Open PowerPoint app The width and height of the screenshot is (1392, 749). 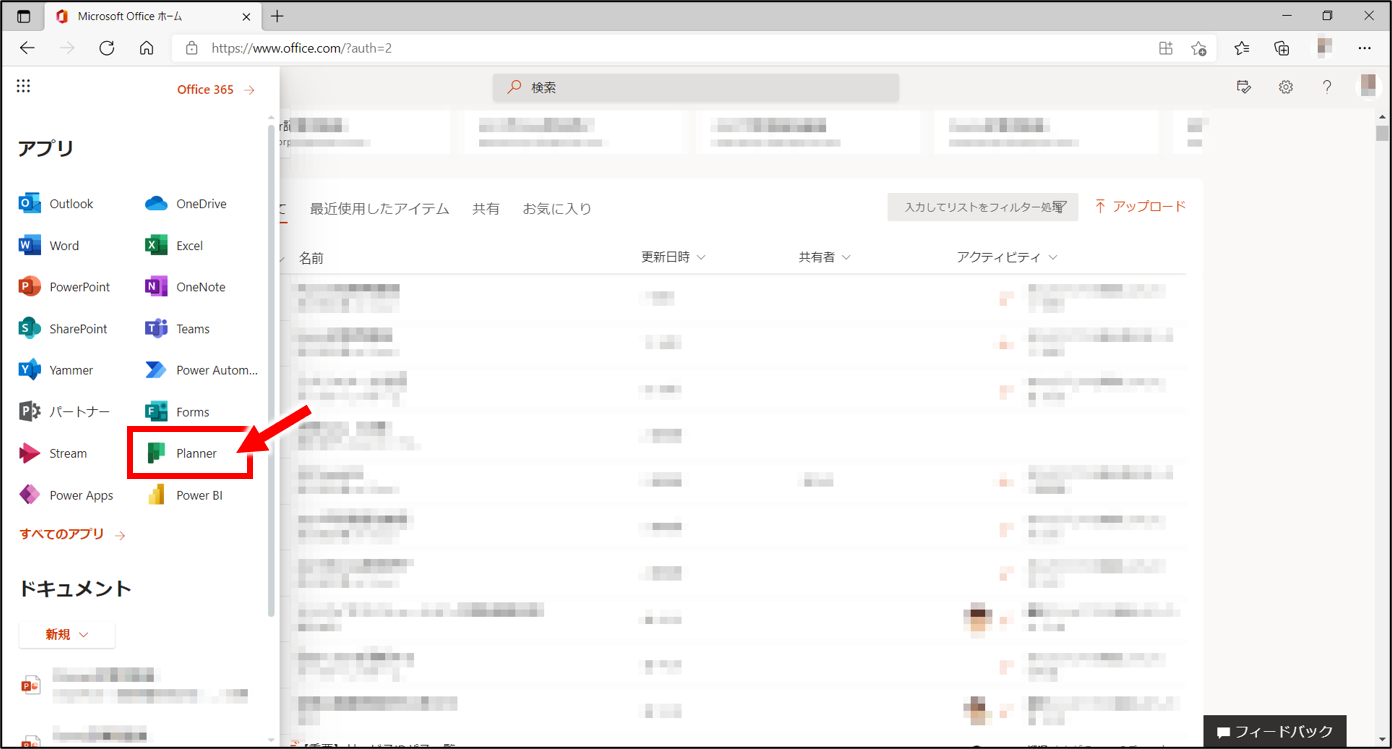point(65,287)
